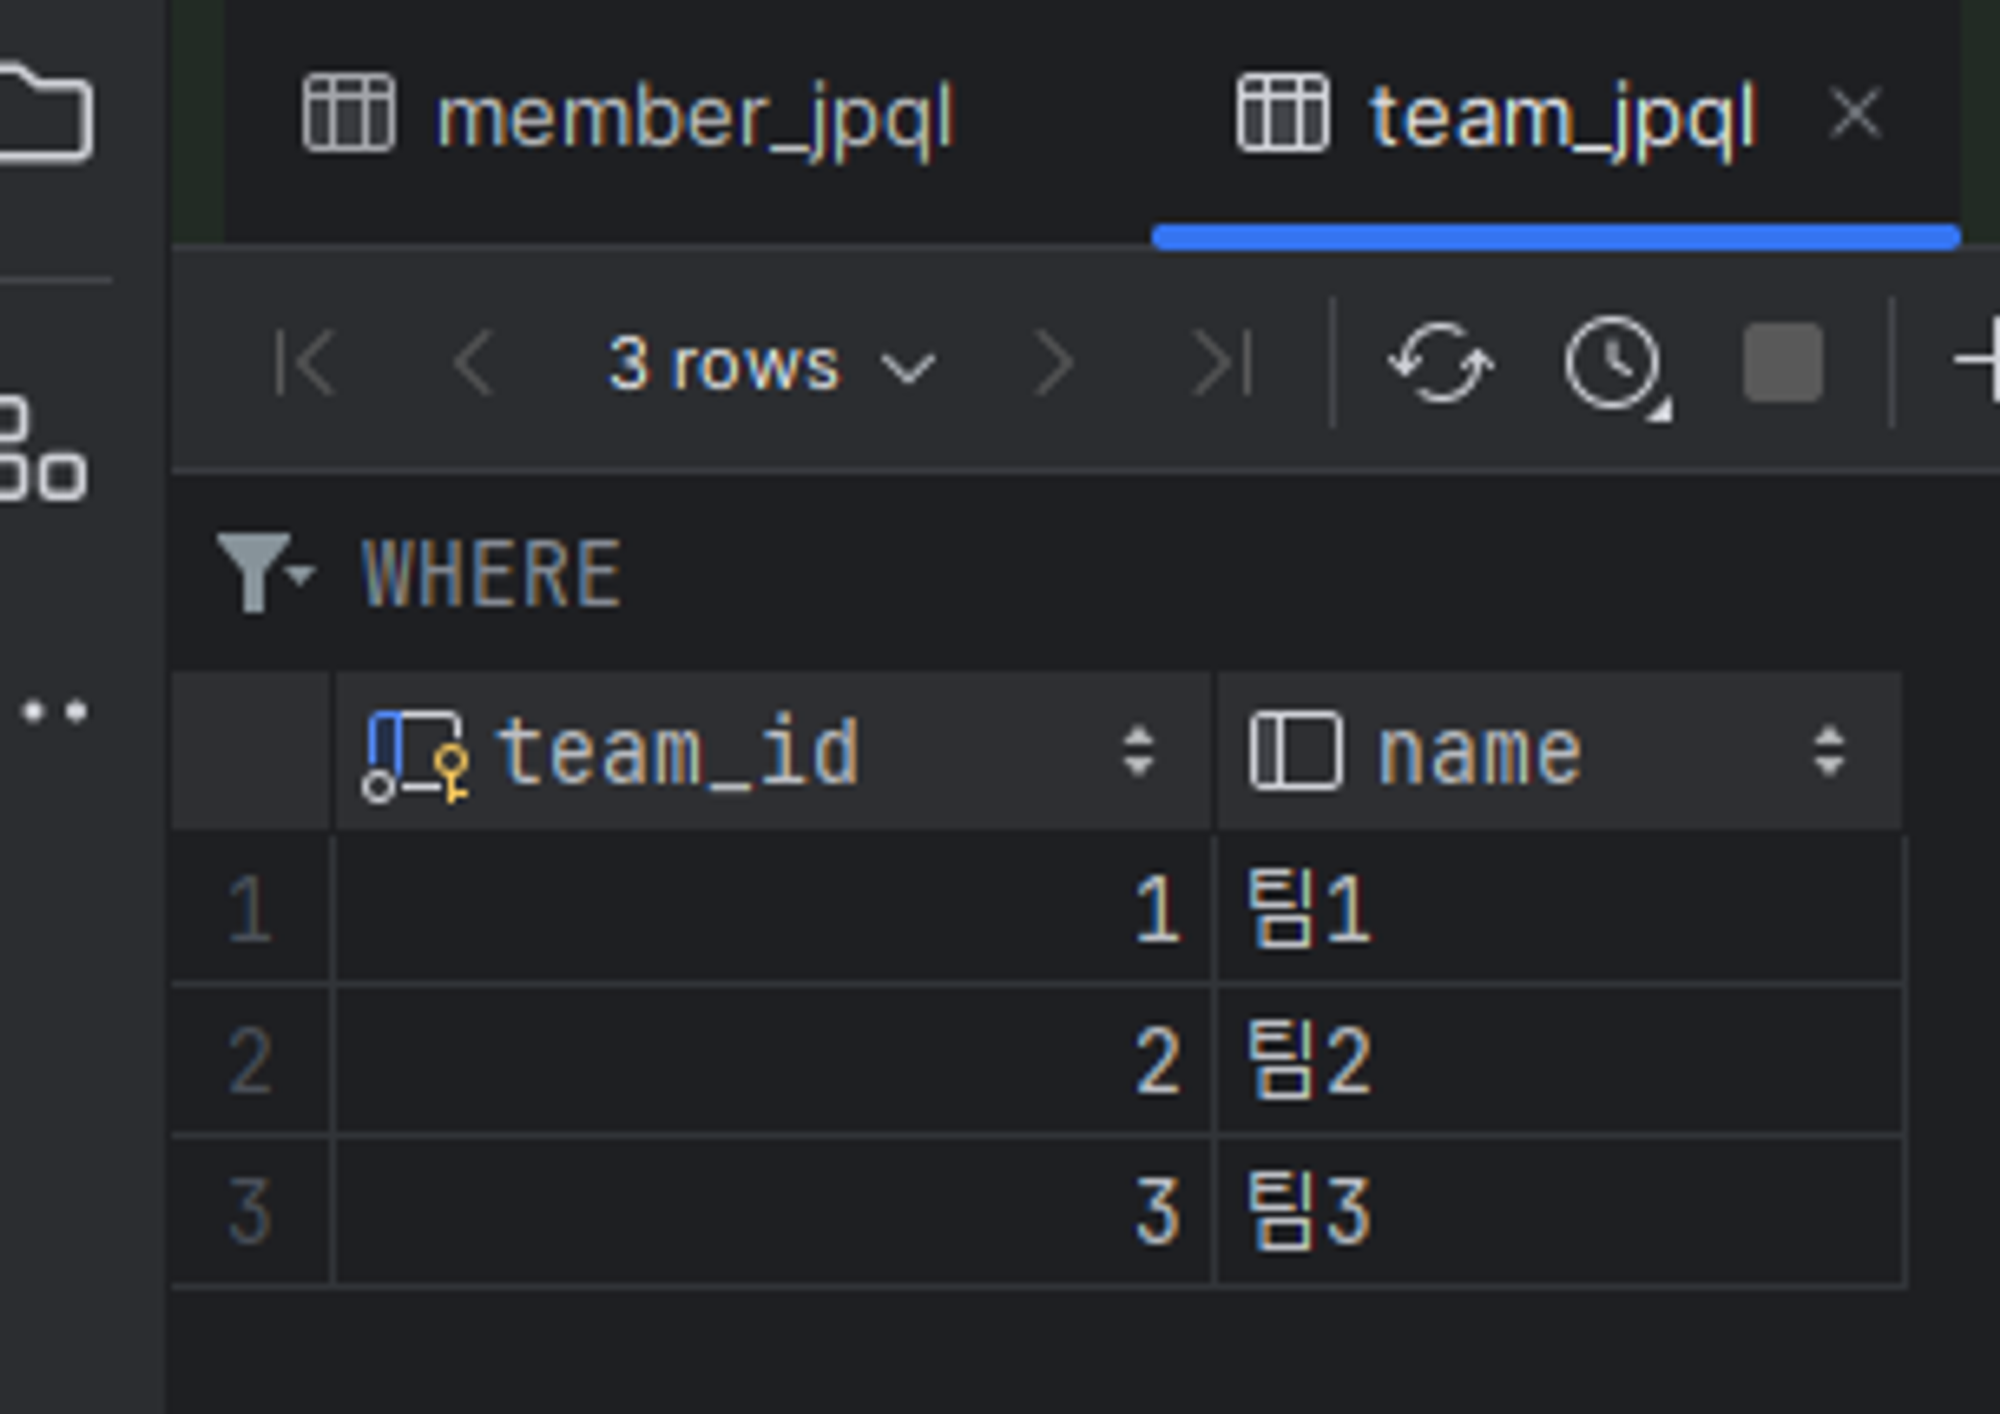Open the auto-refresh clock options
Image resolution: width=2000 pixels, height=1414 pixels.
[x=1614, y=364]
